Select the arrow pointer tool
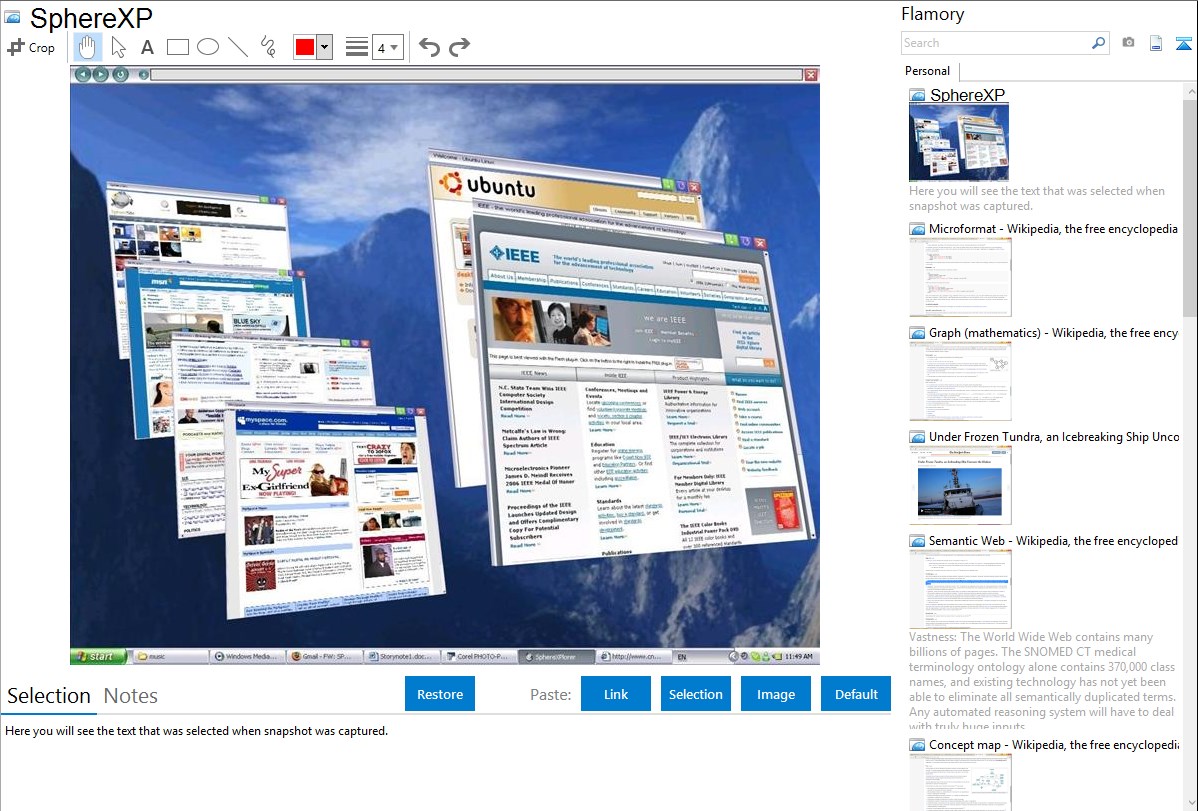1198x811 pixels. point(118,47)
